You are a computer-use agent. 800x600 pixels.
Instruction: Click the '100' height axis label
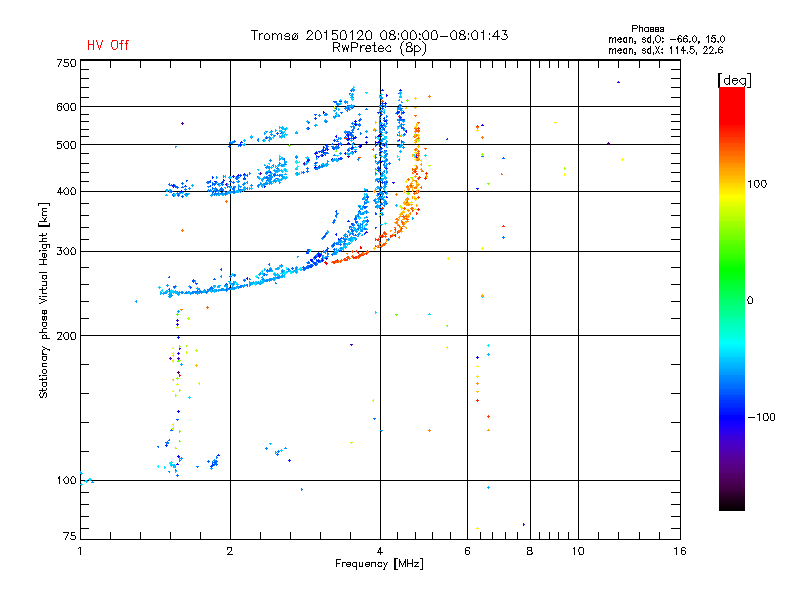point(66,481)
